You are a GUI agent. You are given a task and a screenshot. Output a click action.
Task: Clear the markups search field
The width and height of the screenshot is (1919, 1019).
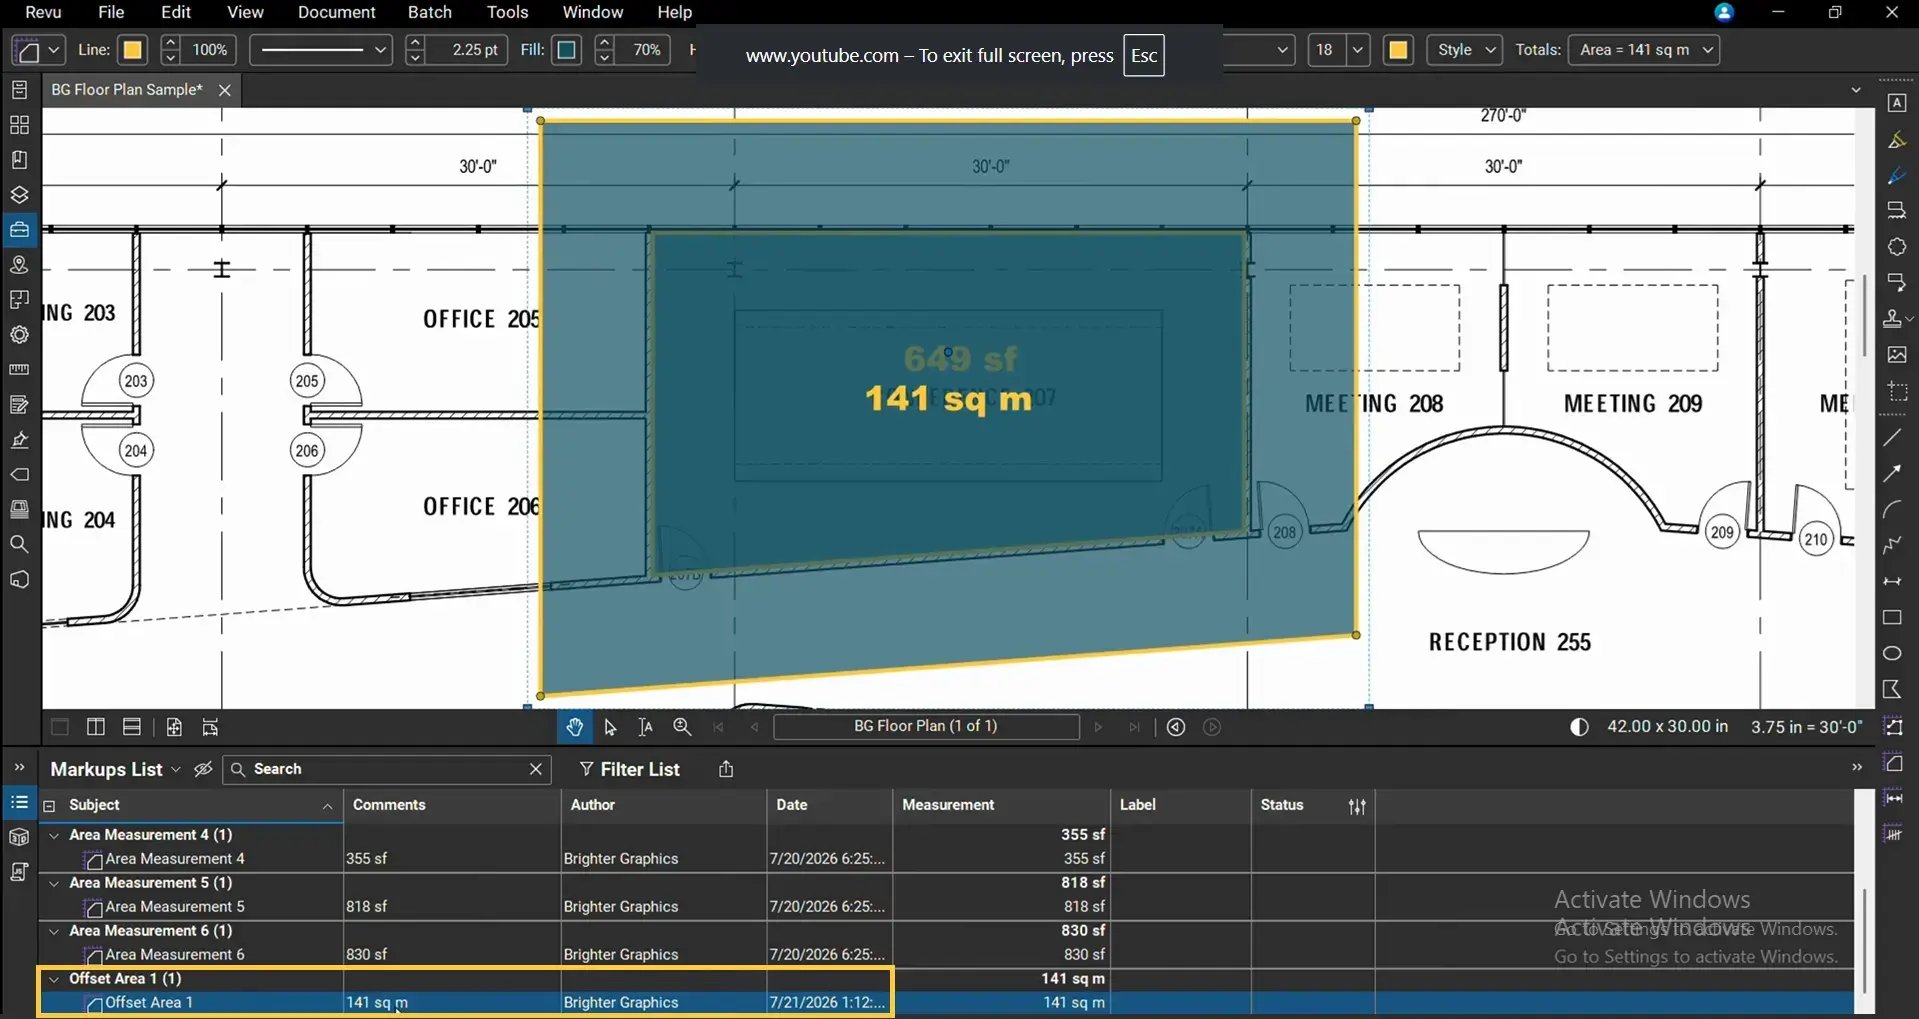pos(536,769)
